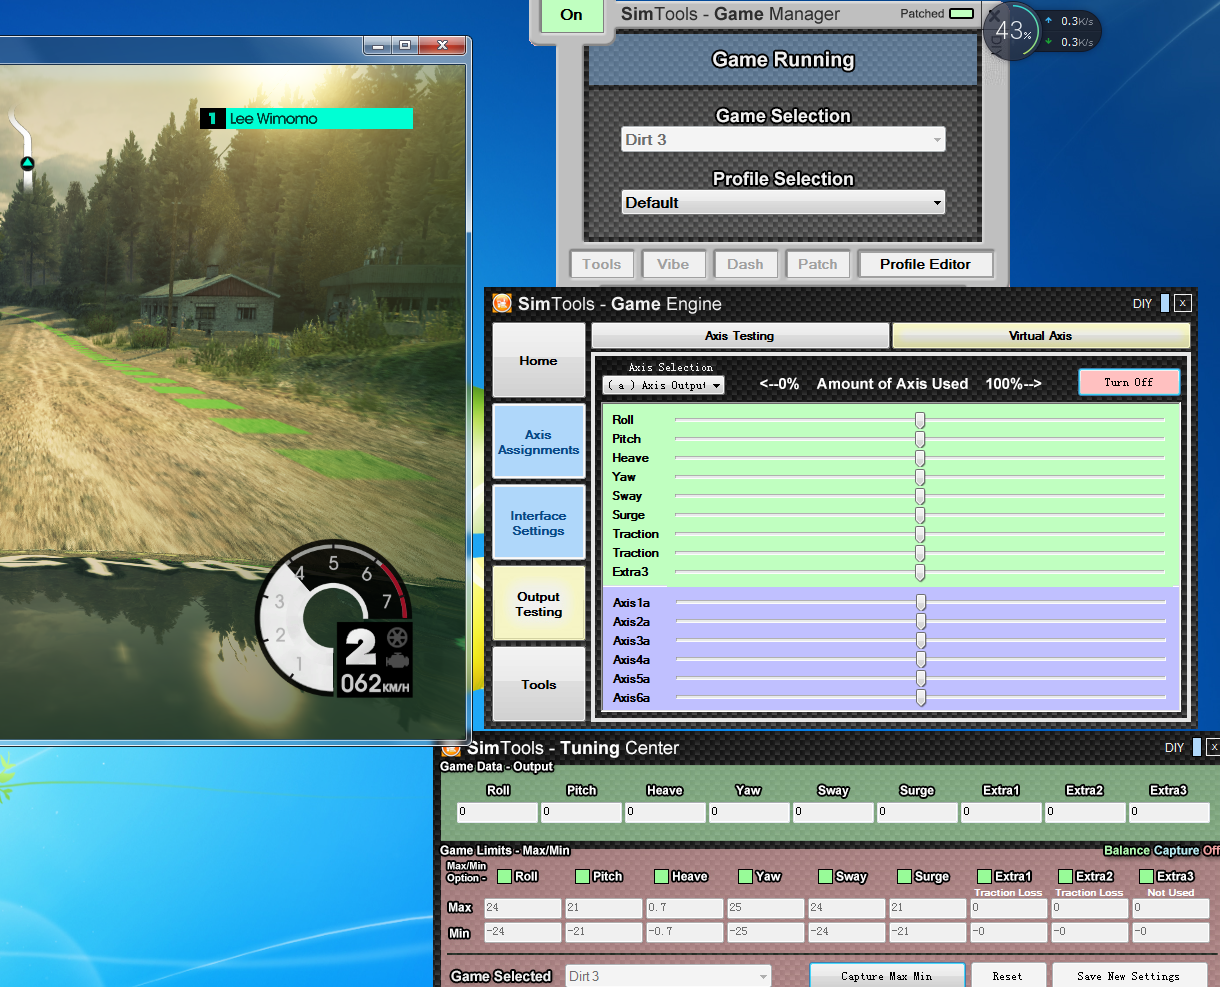This screenshot has height=987, width=1220.
Task: Open the Tools section in Game Engine sidebar
Action: tap(538, 685)
